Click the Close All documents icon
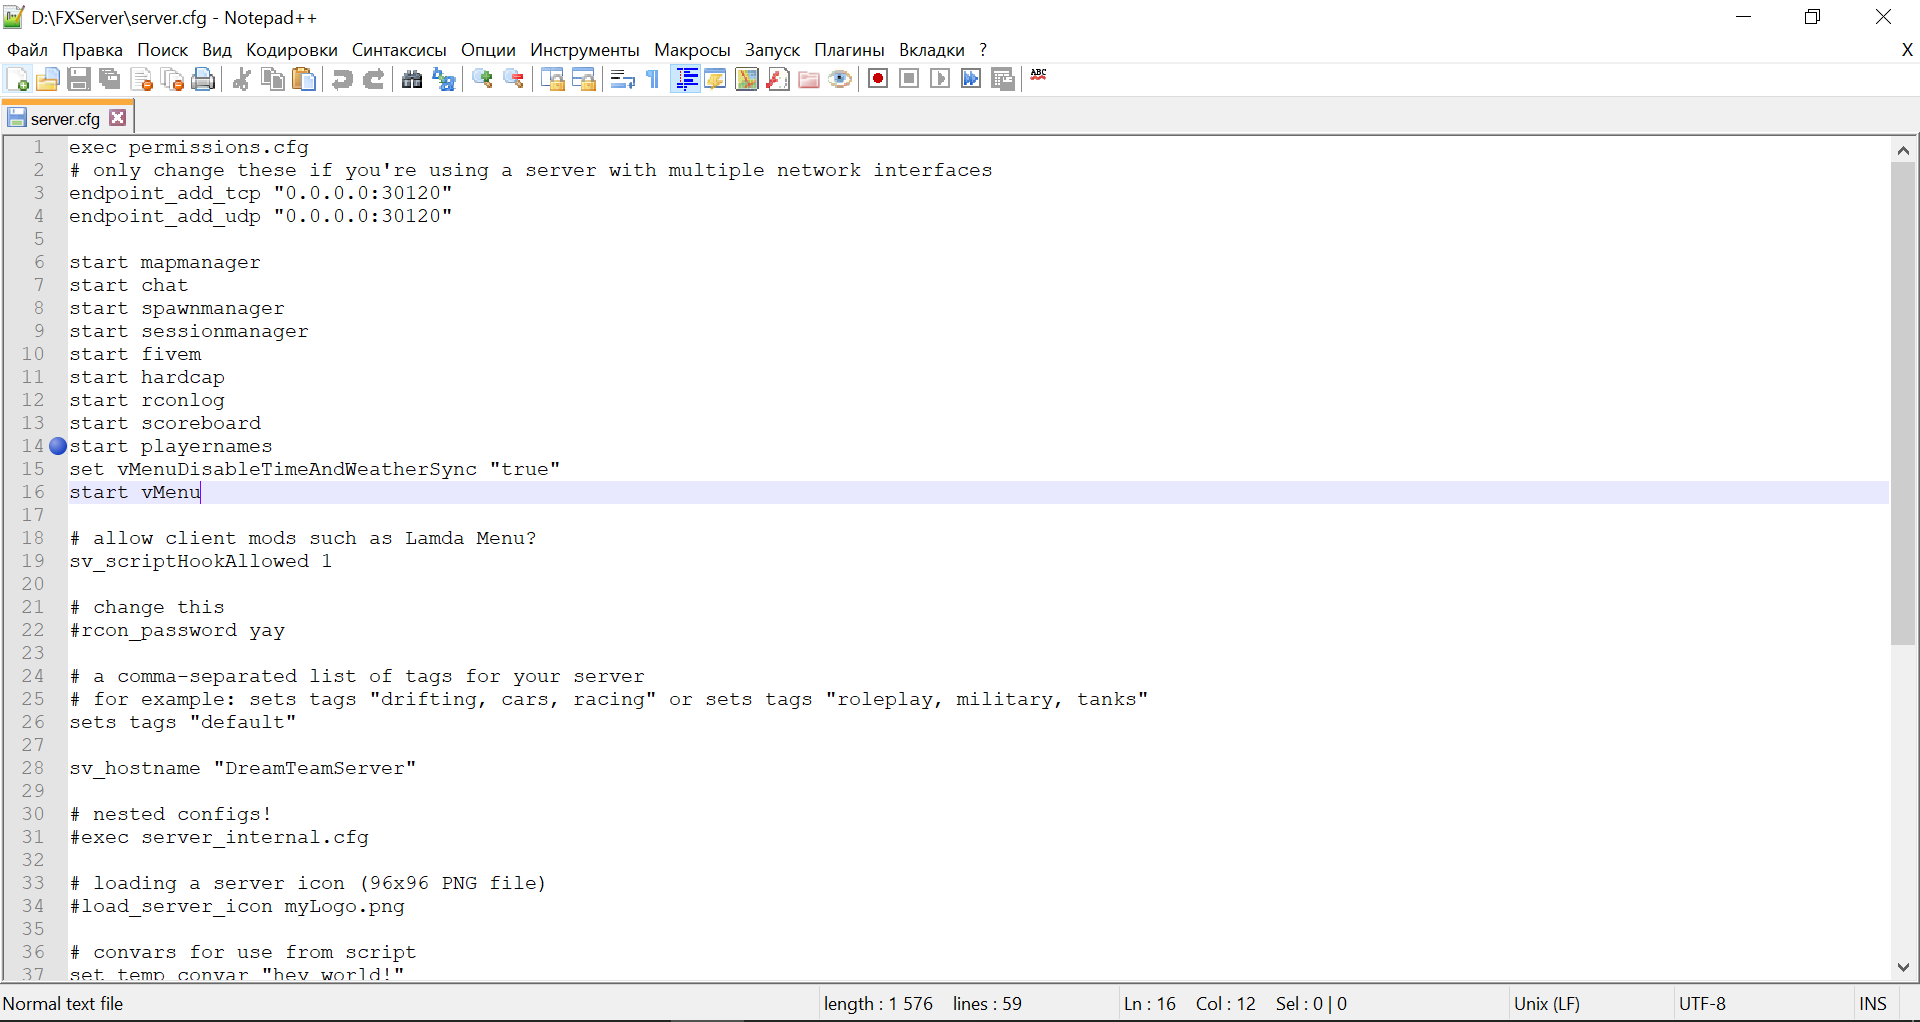1920x1022 pixels. (173, 80)
